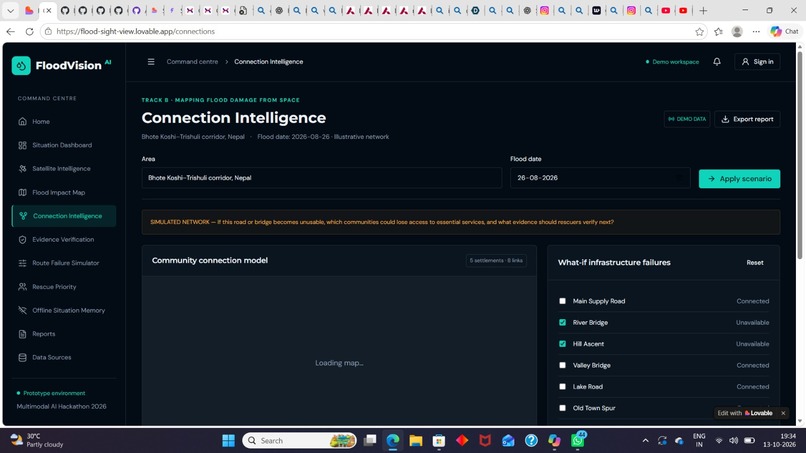Click the Loading map placeholder text
The image size is (806, 453).
point(339,363)
